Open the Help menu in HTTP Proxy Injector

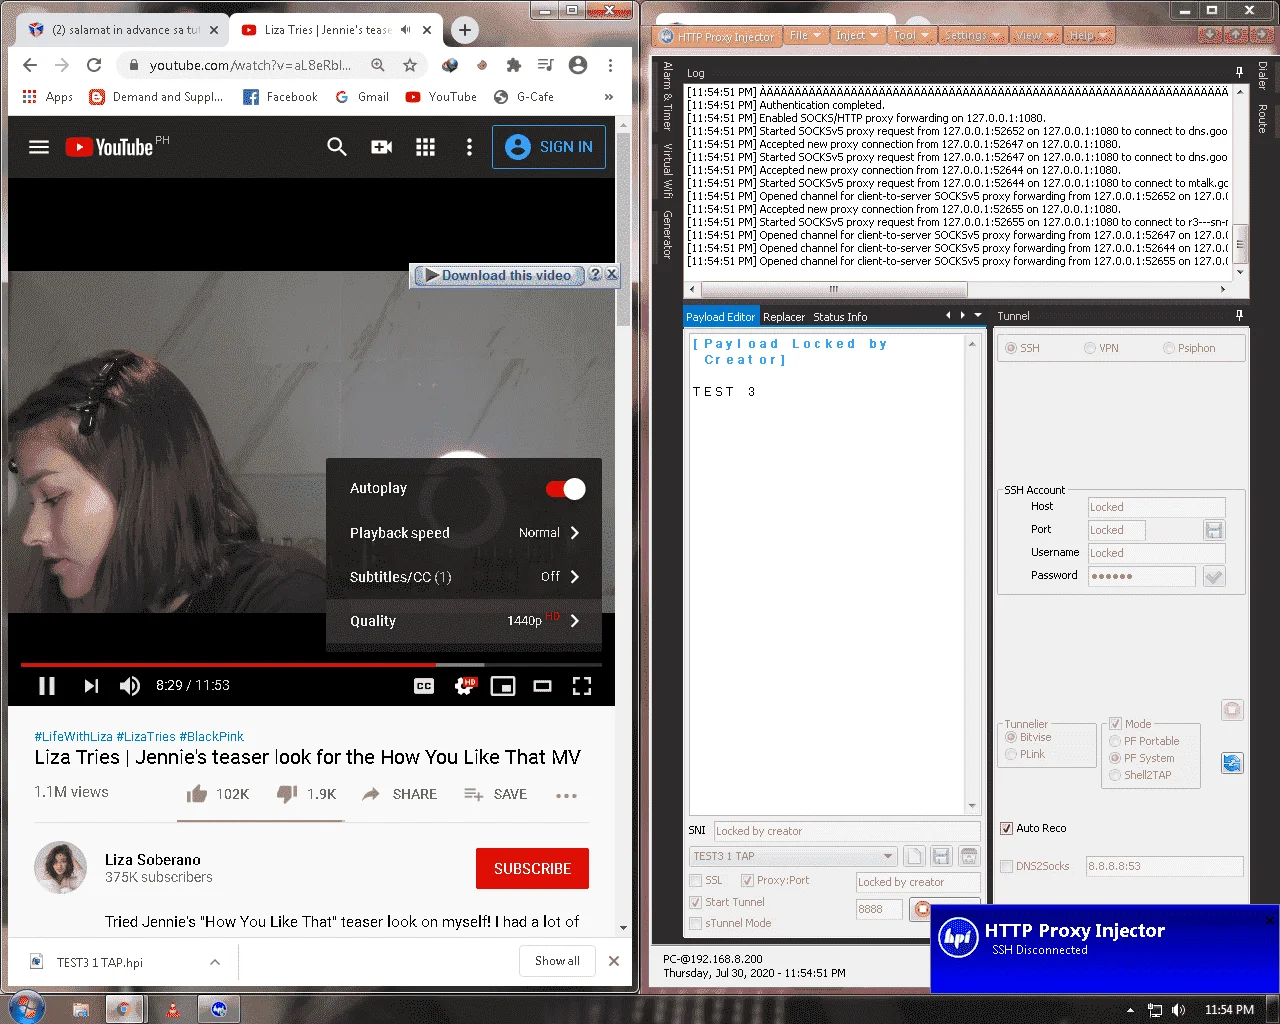point(1088,35)
